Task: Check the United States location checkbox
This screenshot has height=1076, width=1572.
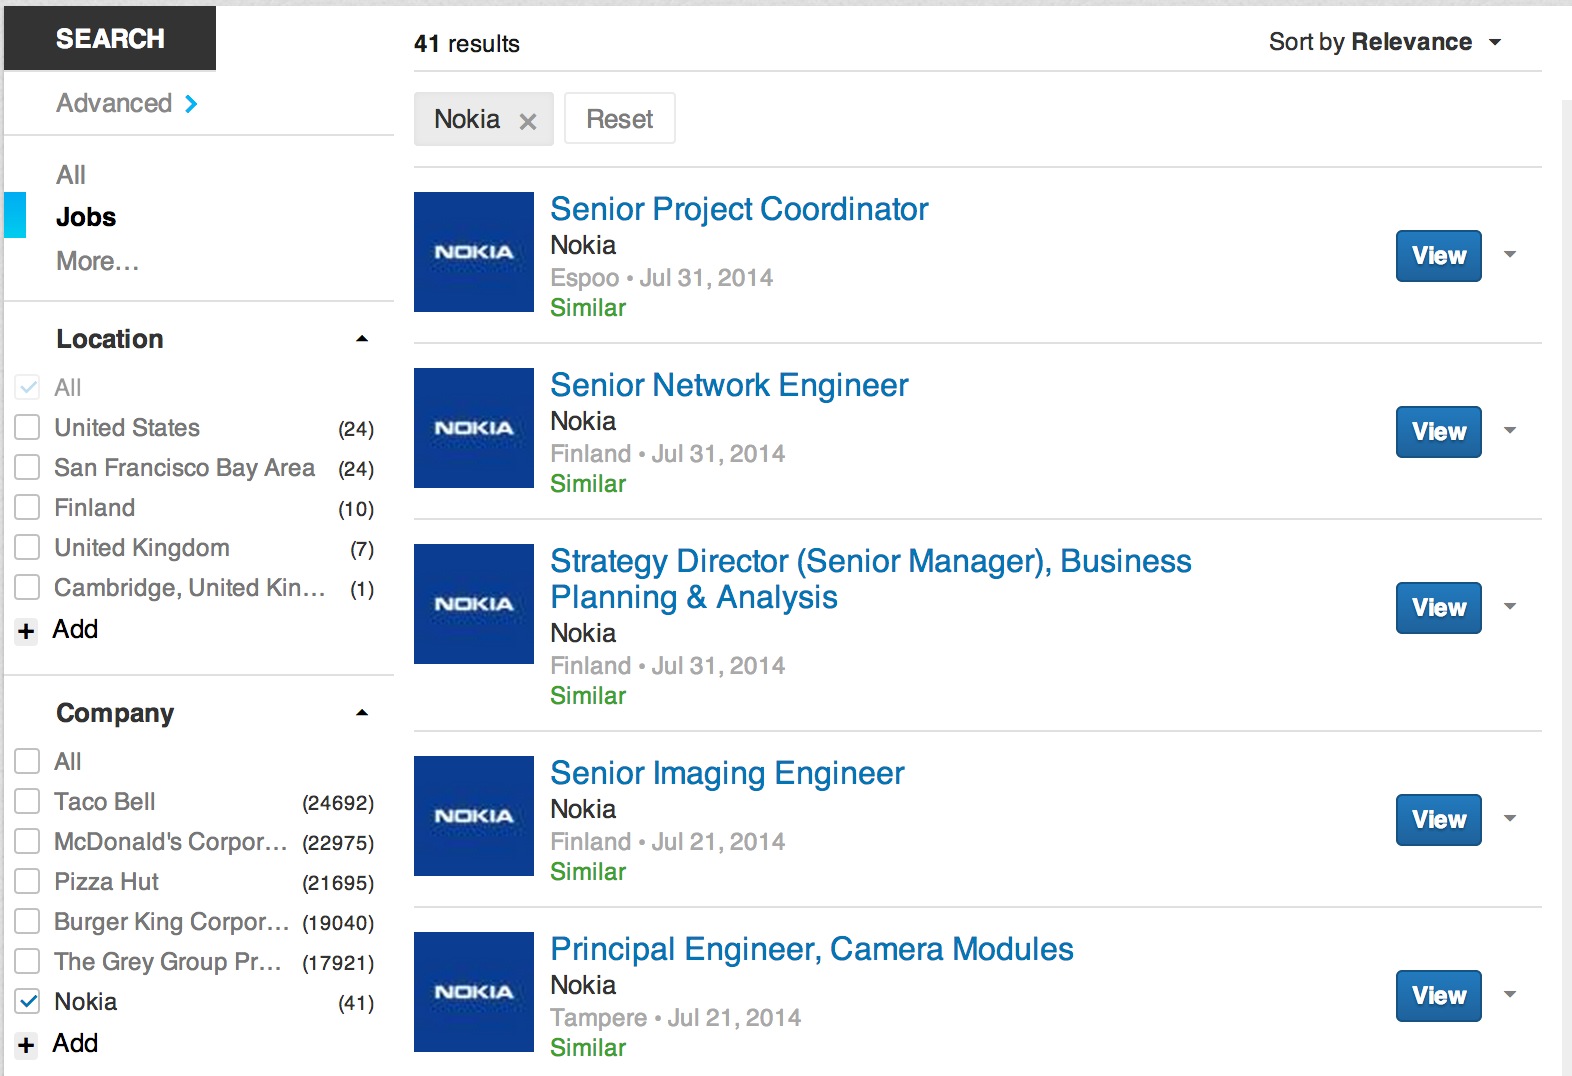Action: (x=27, y=428)
